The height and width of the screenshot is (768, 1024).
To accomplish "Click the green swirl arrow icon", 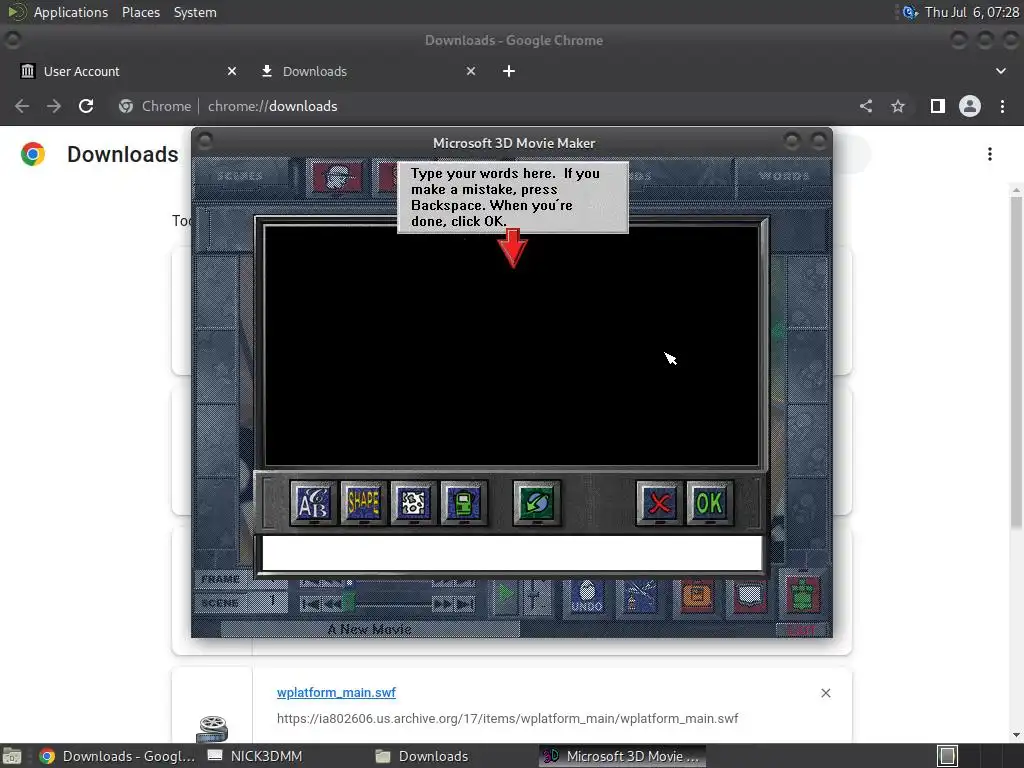I will [537, 503].
